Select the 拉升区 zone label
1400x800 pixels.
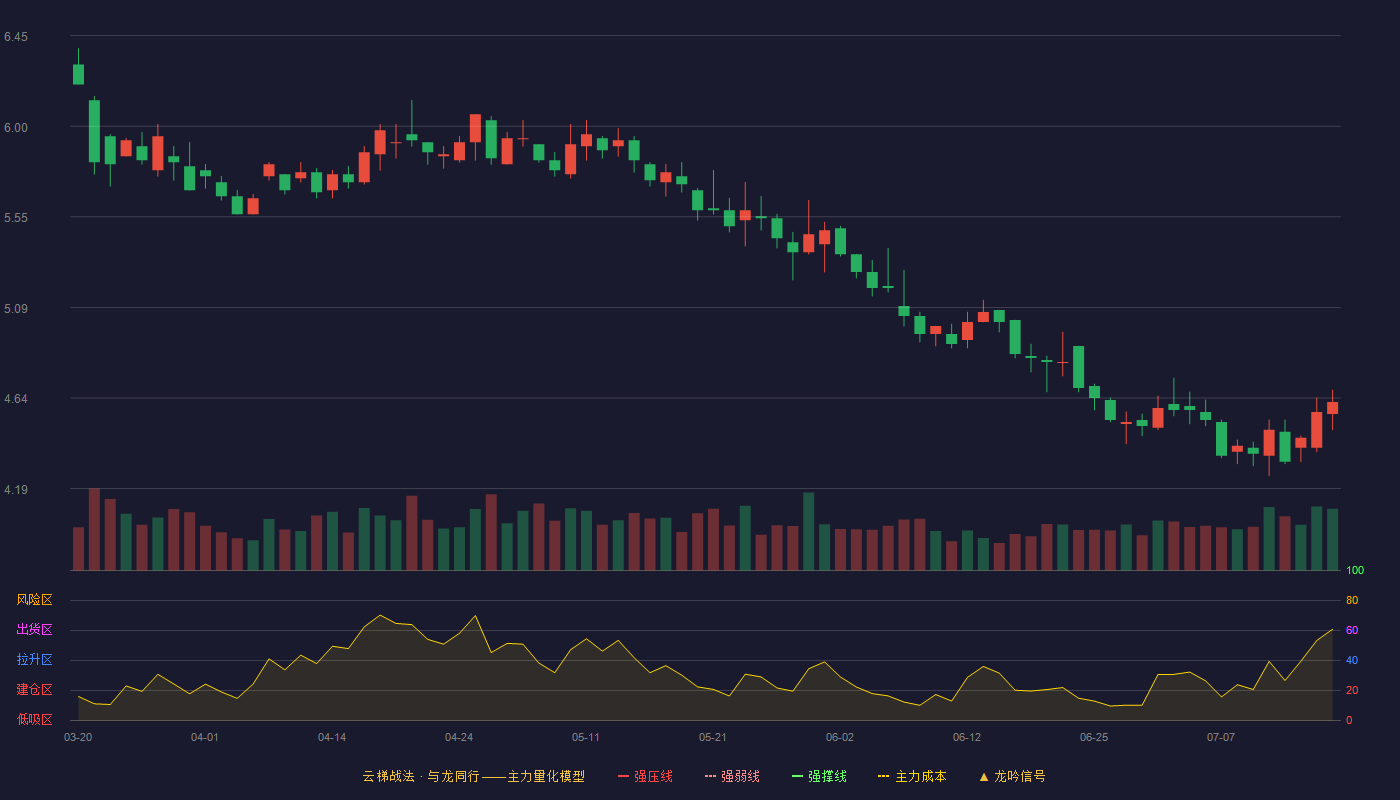(x=34, y=660)
